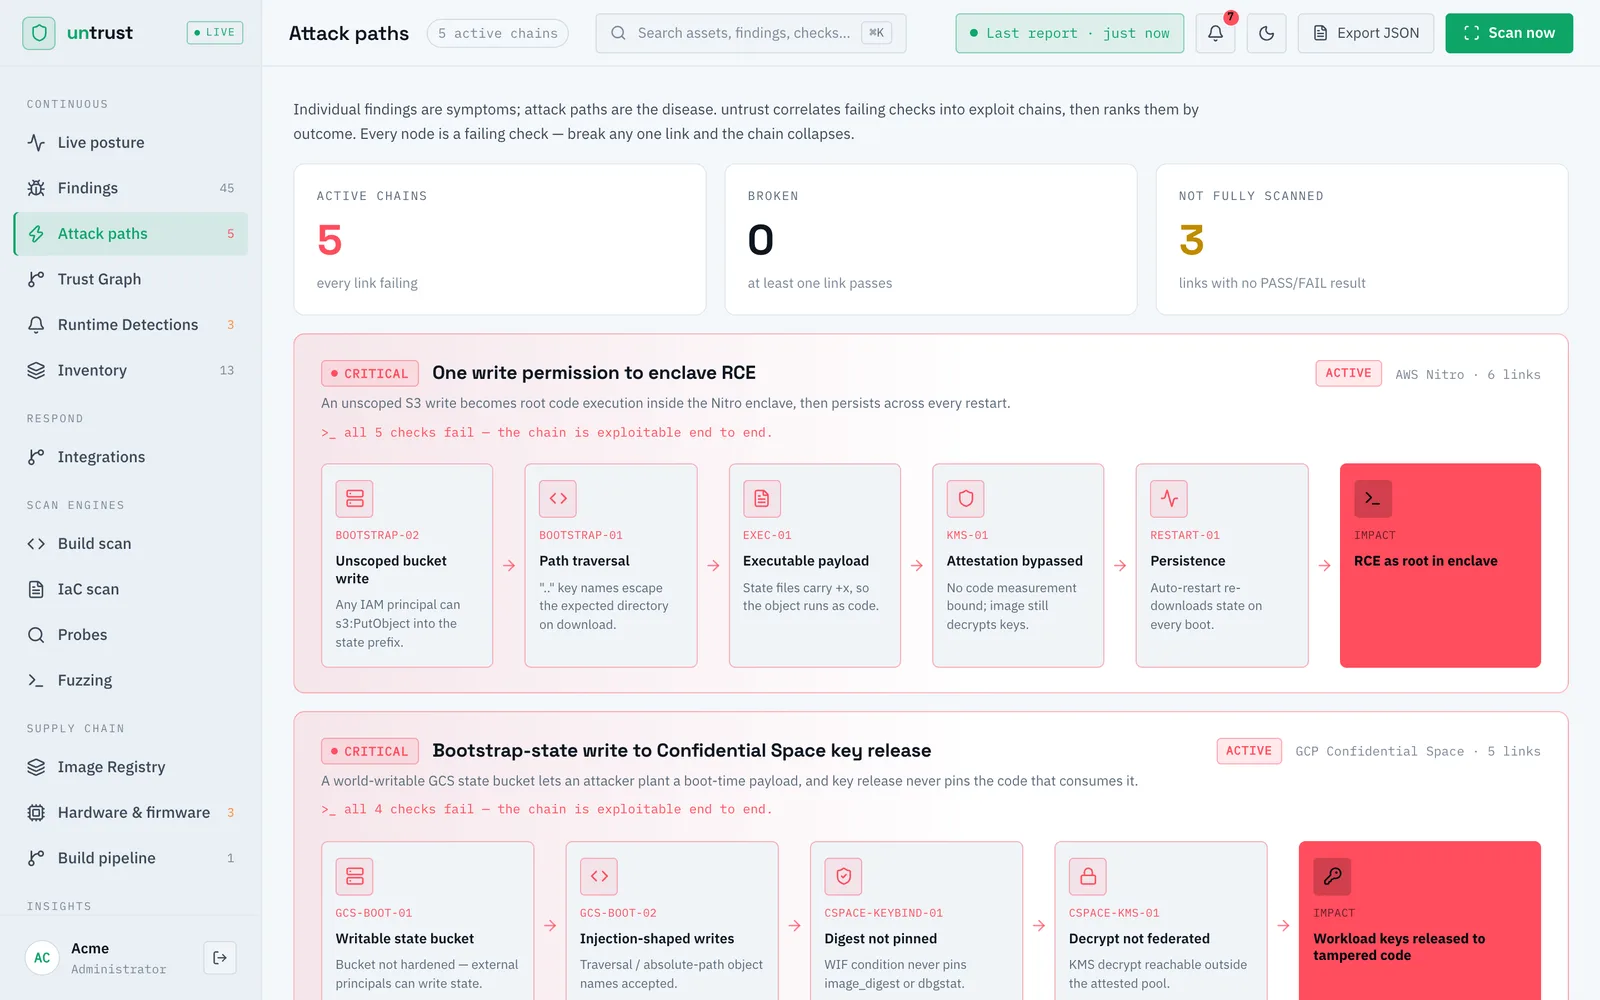Click KMS-01 shield icon
Screen dimensions: 1600x1000
pos(966,498)
